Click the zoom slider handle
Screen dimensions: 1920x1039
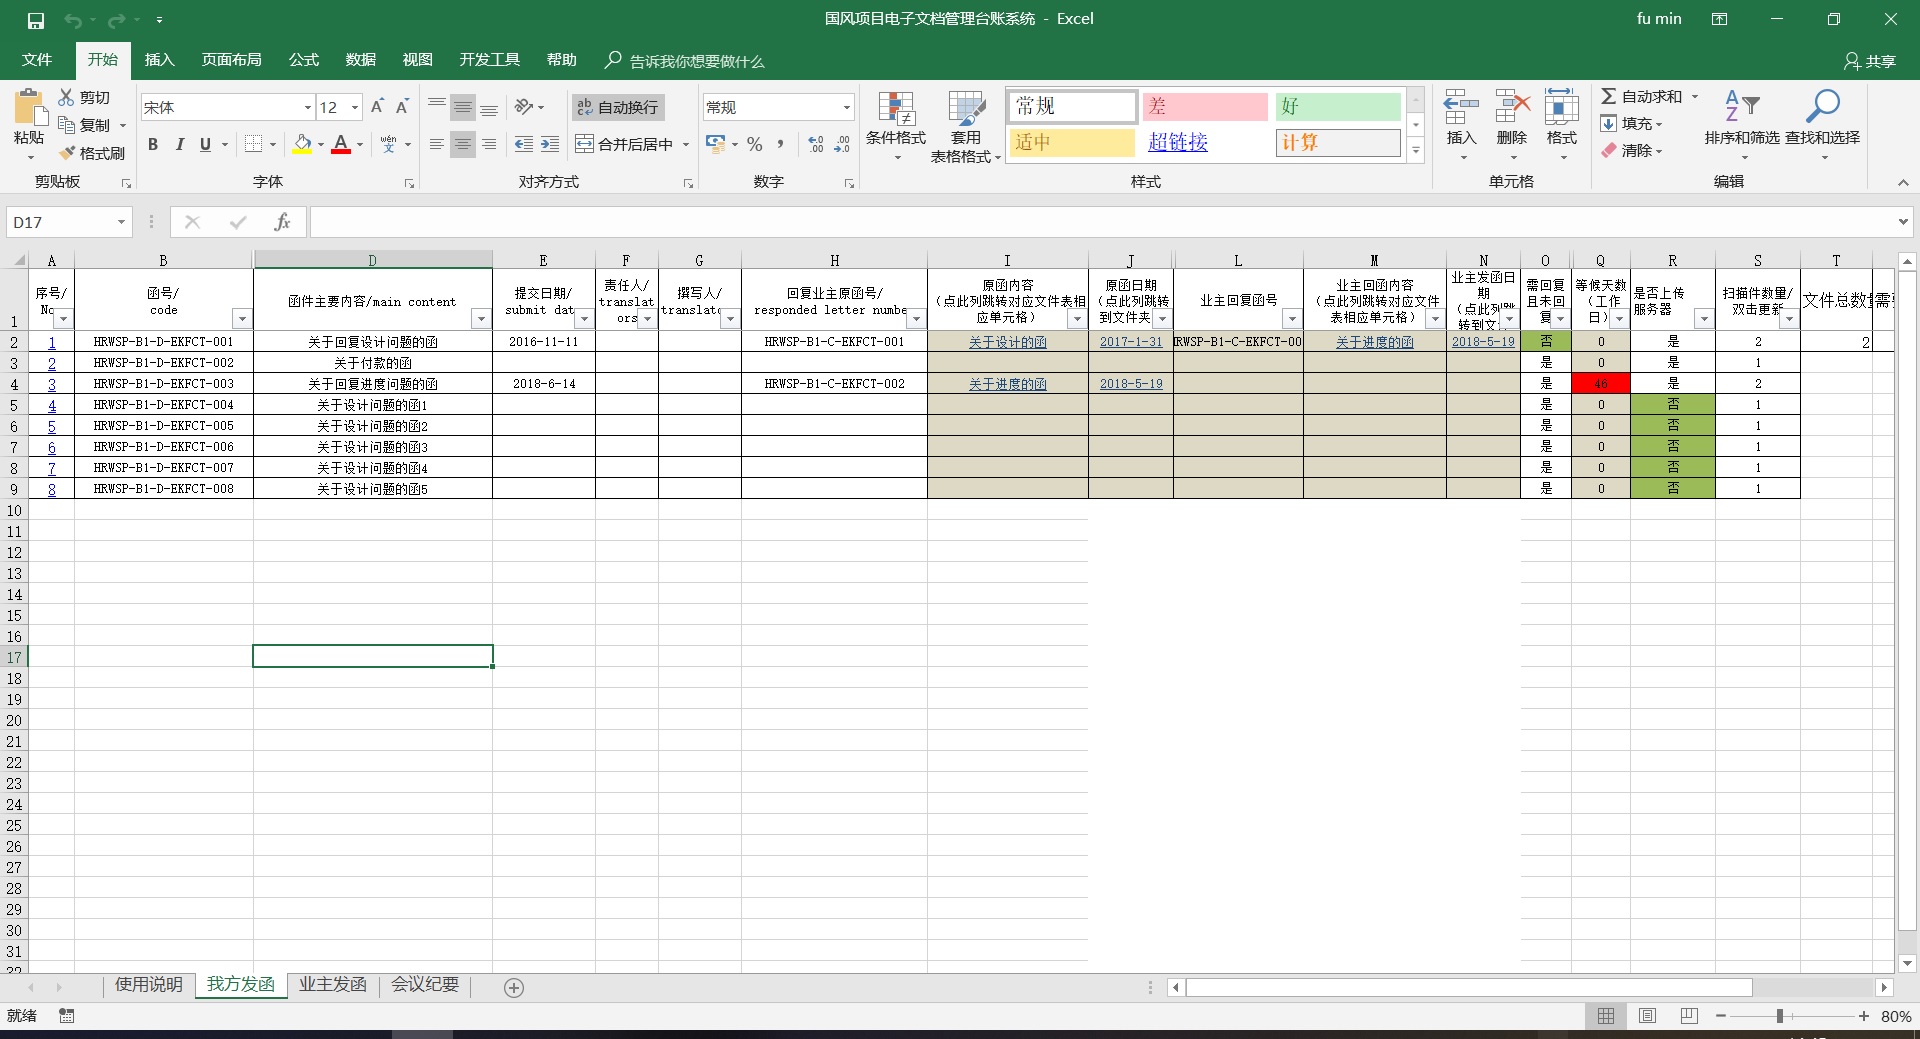[1780, 1016]
